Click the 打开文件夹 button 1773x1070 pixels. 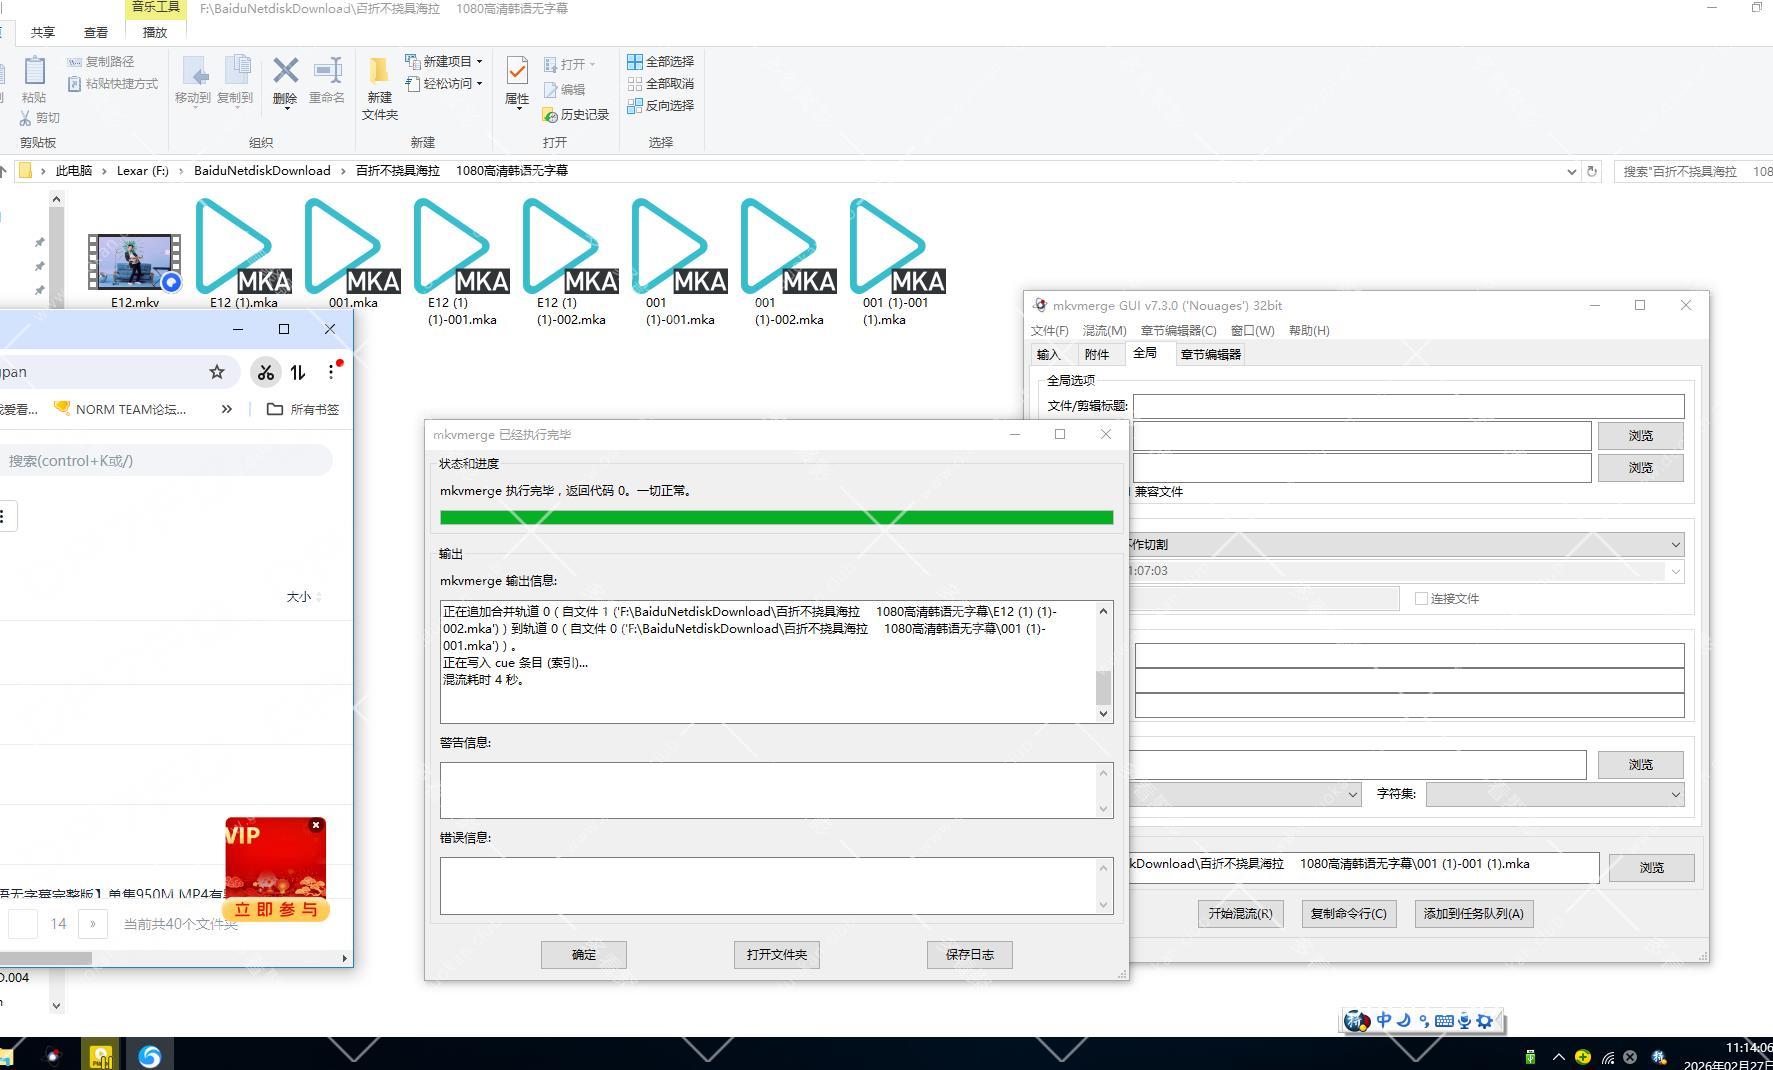[776, 955]
